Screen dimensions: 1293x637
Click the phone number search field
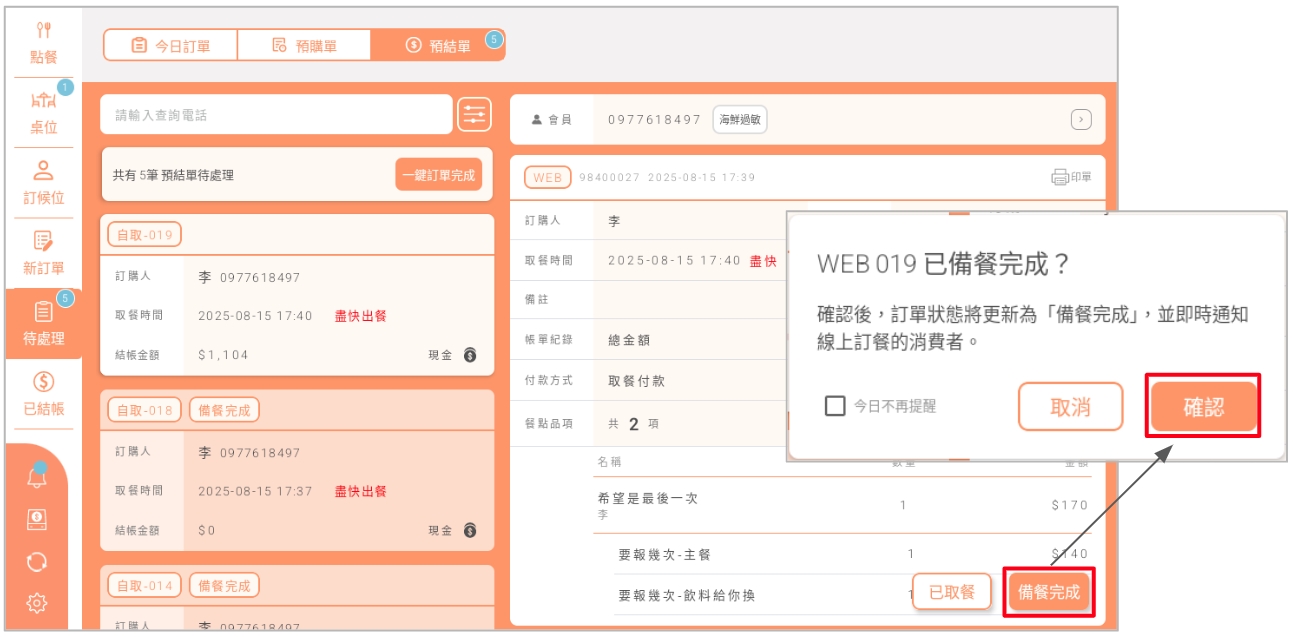[x=276, y=115]
